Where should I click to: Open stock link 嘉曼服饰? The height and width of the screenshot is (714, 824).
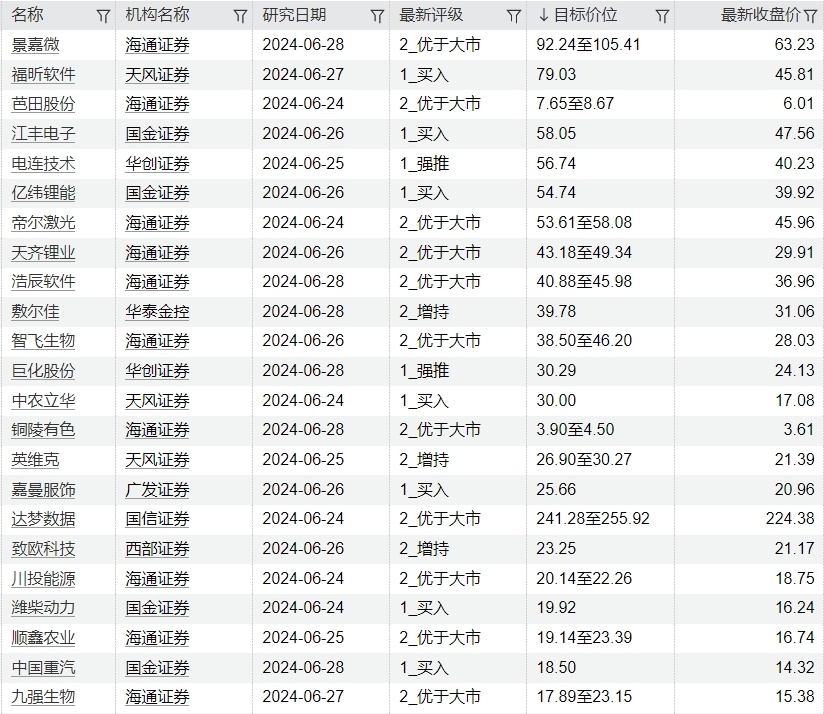[44, 490]
